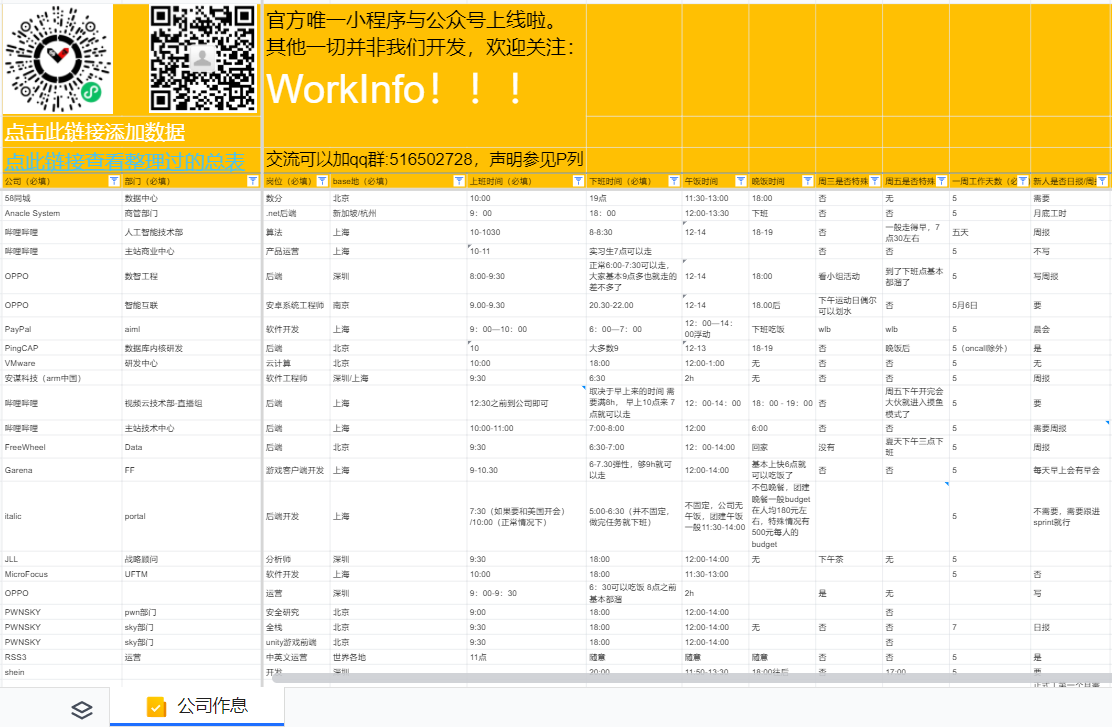Select 实习生7点可以走 cell

tap(634, 251)
